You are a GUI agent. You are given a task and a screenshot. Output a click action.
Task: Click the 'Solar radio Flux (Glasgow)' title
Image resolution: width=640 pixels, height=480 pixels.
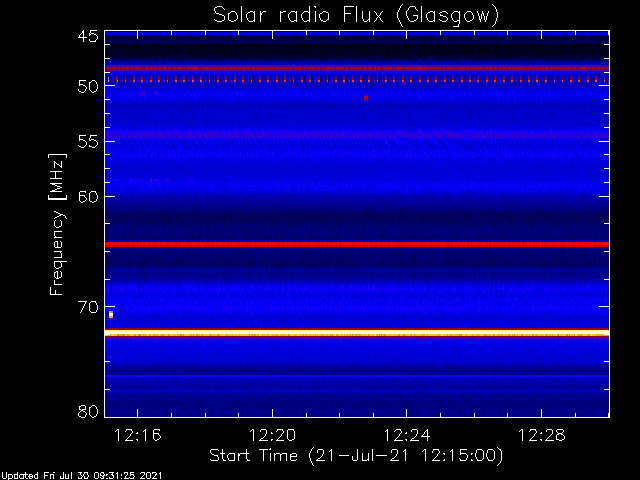(x=356, y=16)
